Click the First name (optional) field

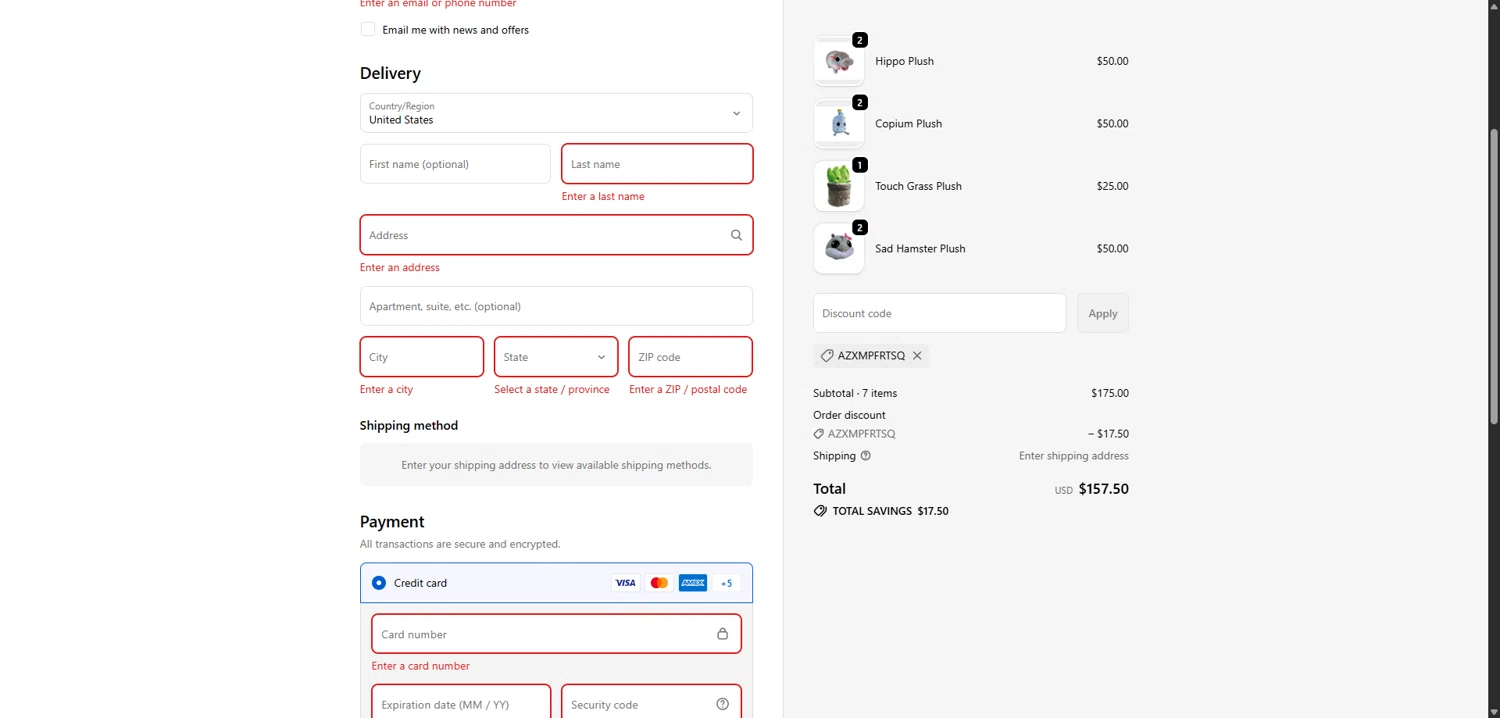(455, 164)
